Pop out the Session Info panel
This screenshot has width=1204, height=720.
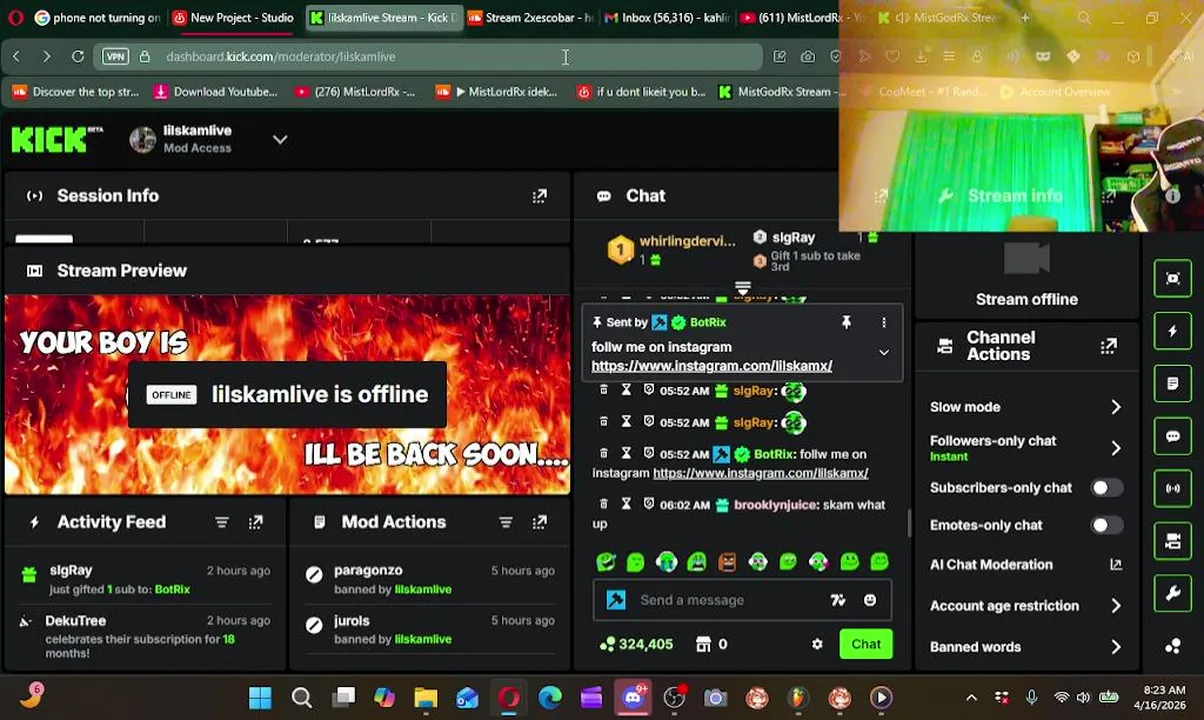(539, 196)
